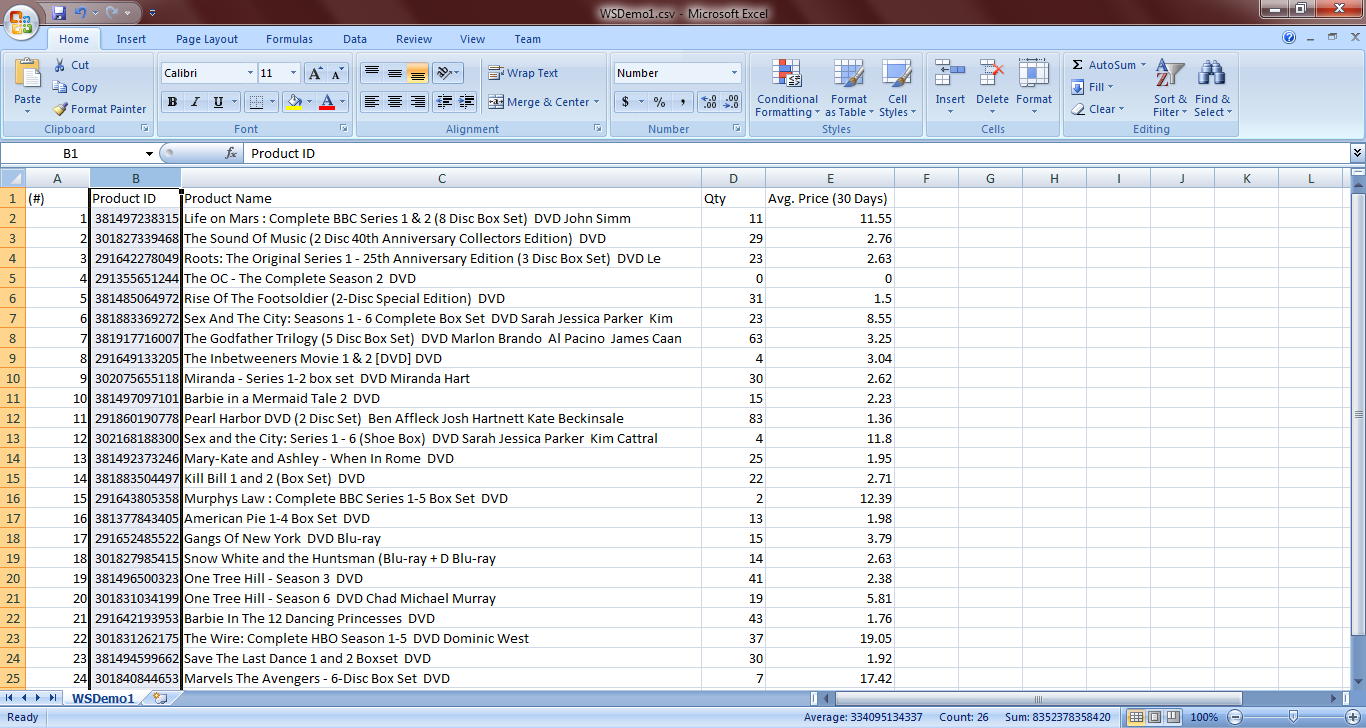Apply comma style
This screenshot has width=1366, height=728.
[x=682, y=102]
